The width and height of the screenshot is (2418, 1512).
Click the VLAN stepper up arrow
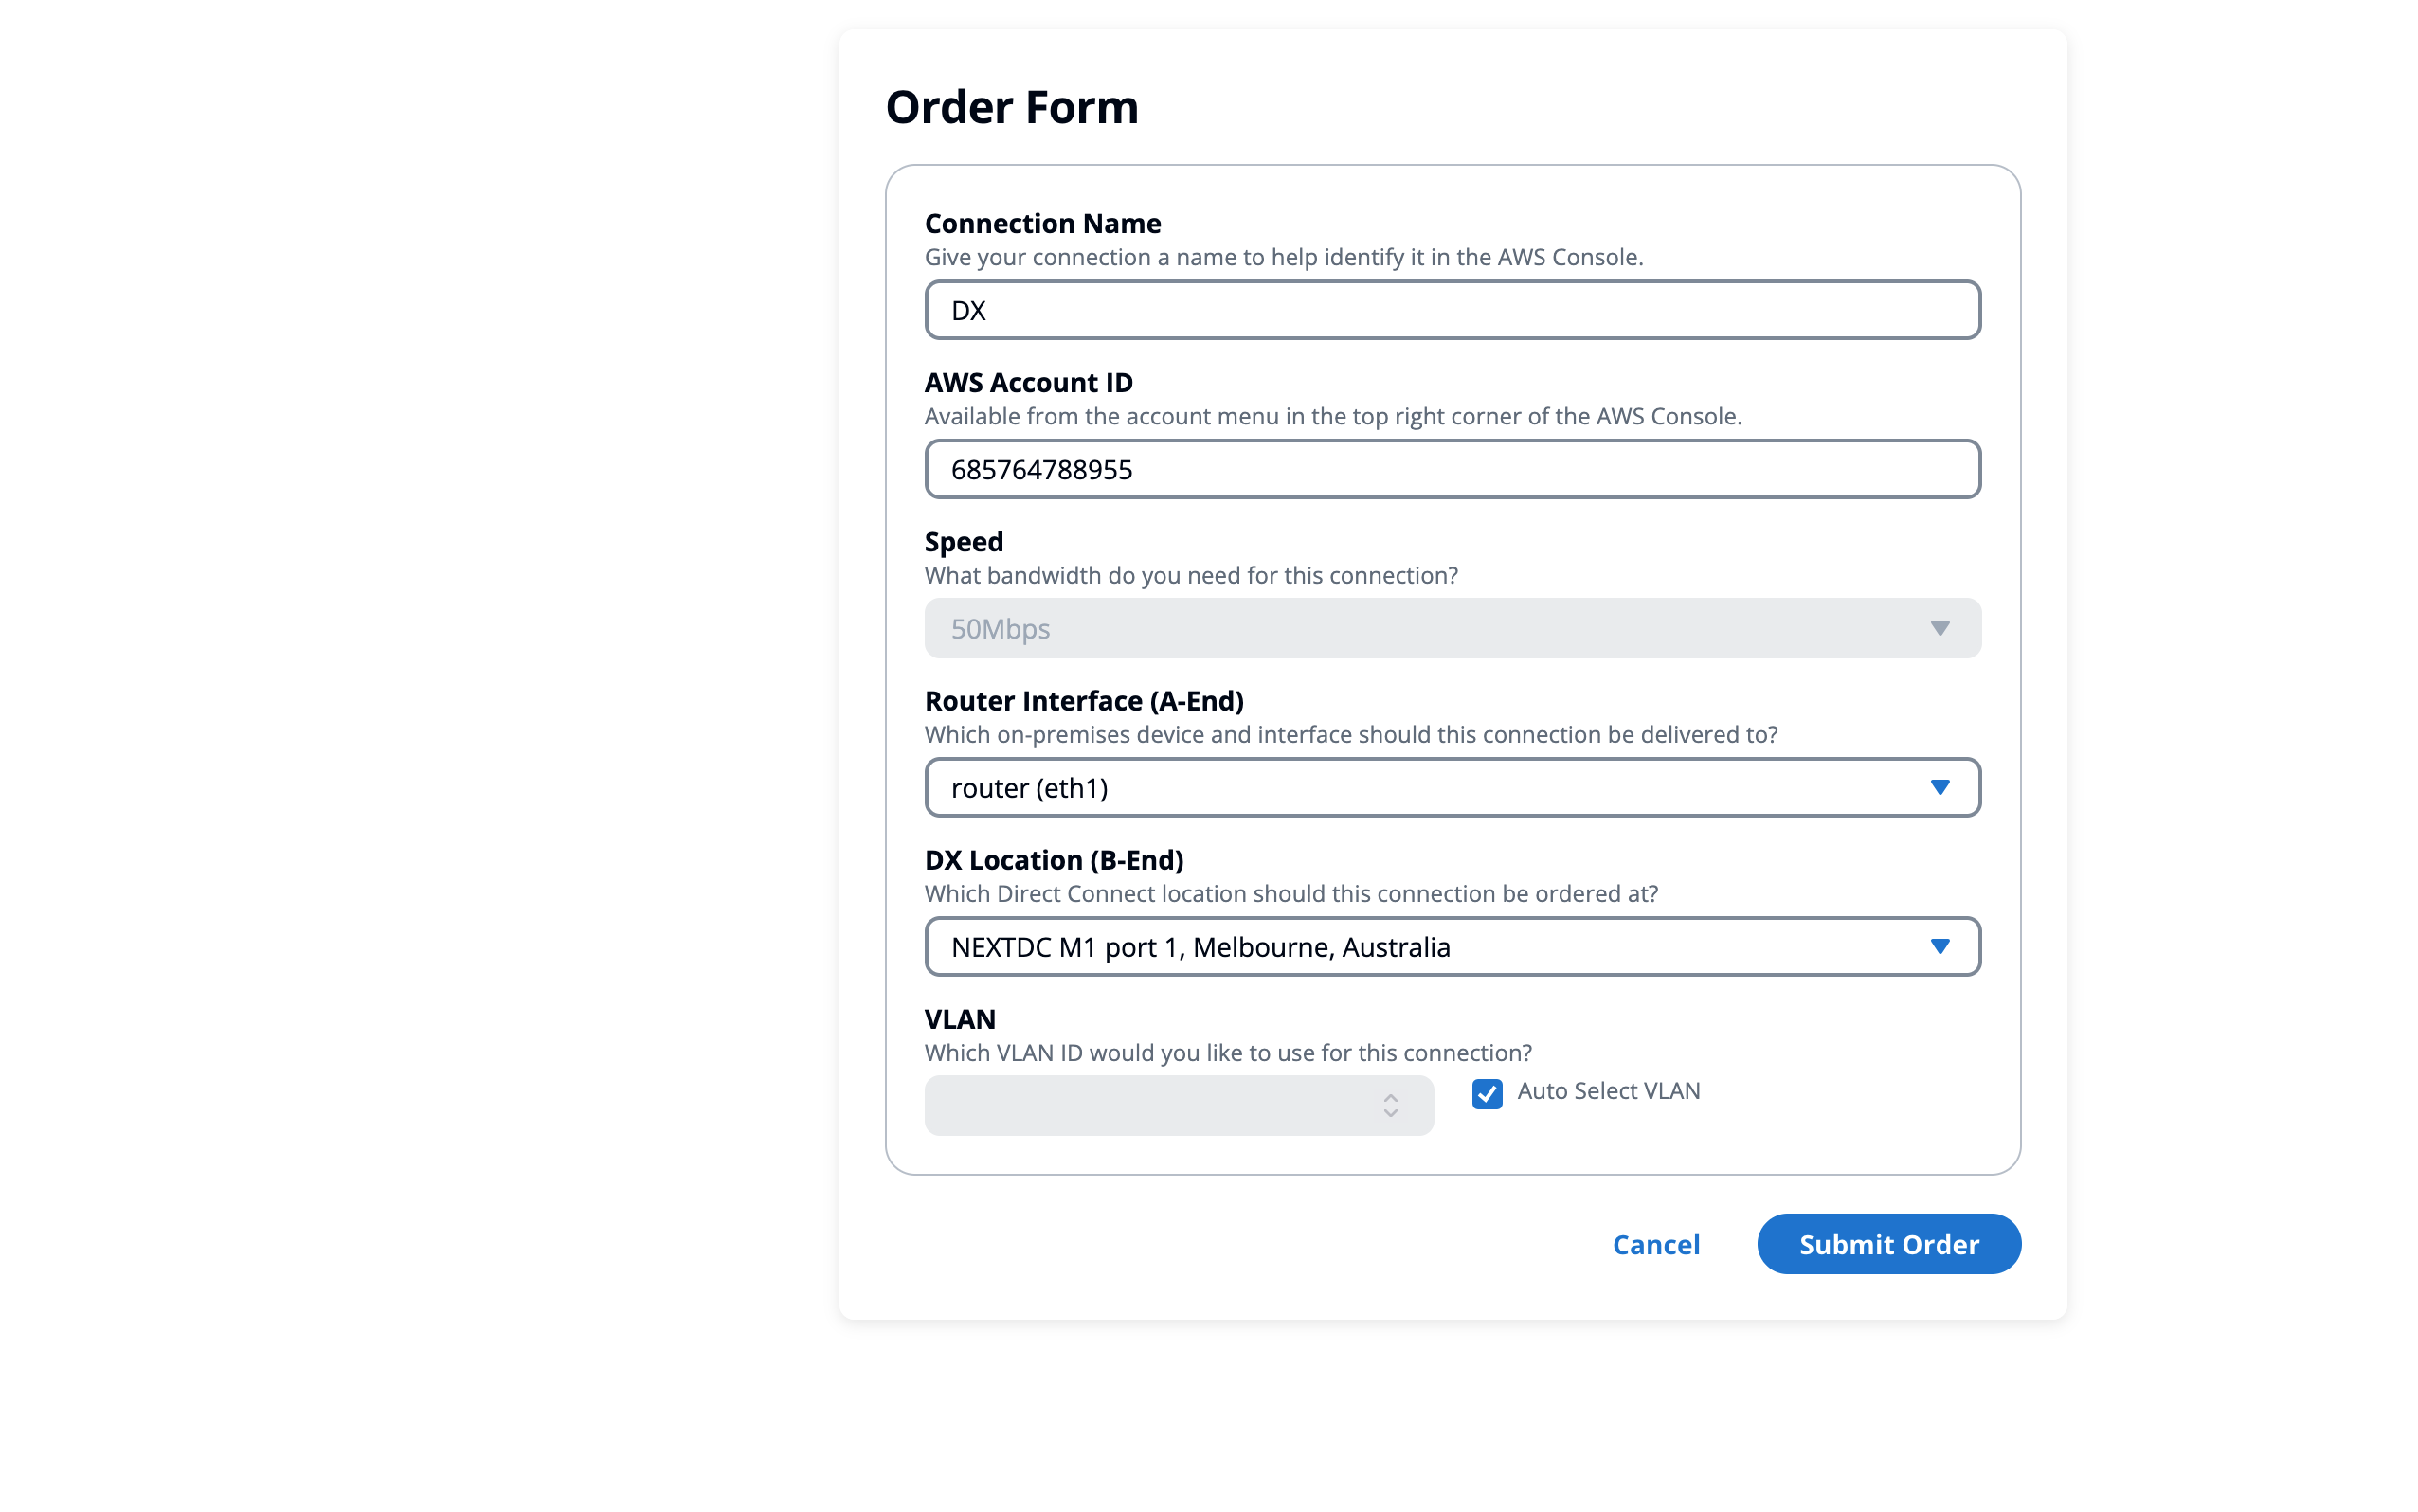tap(1390, 1097)
